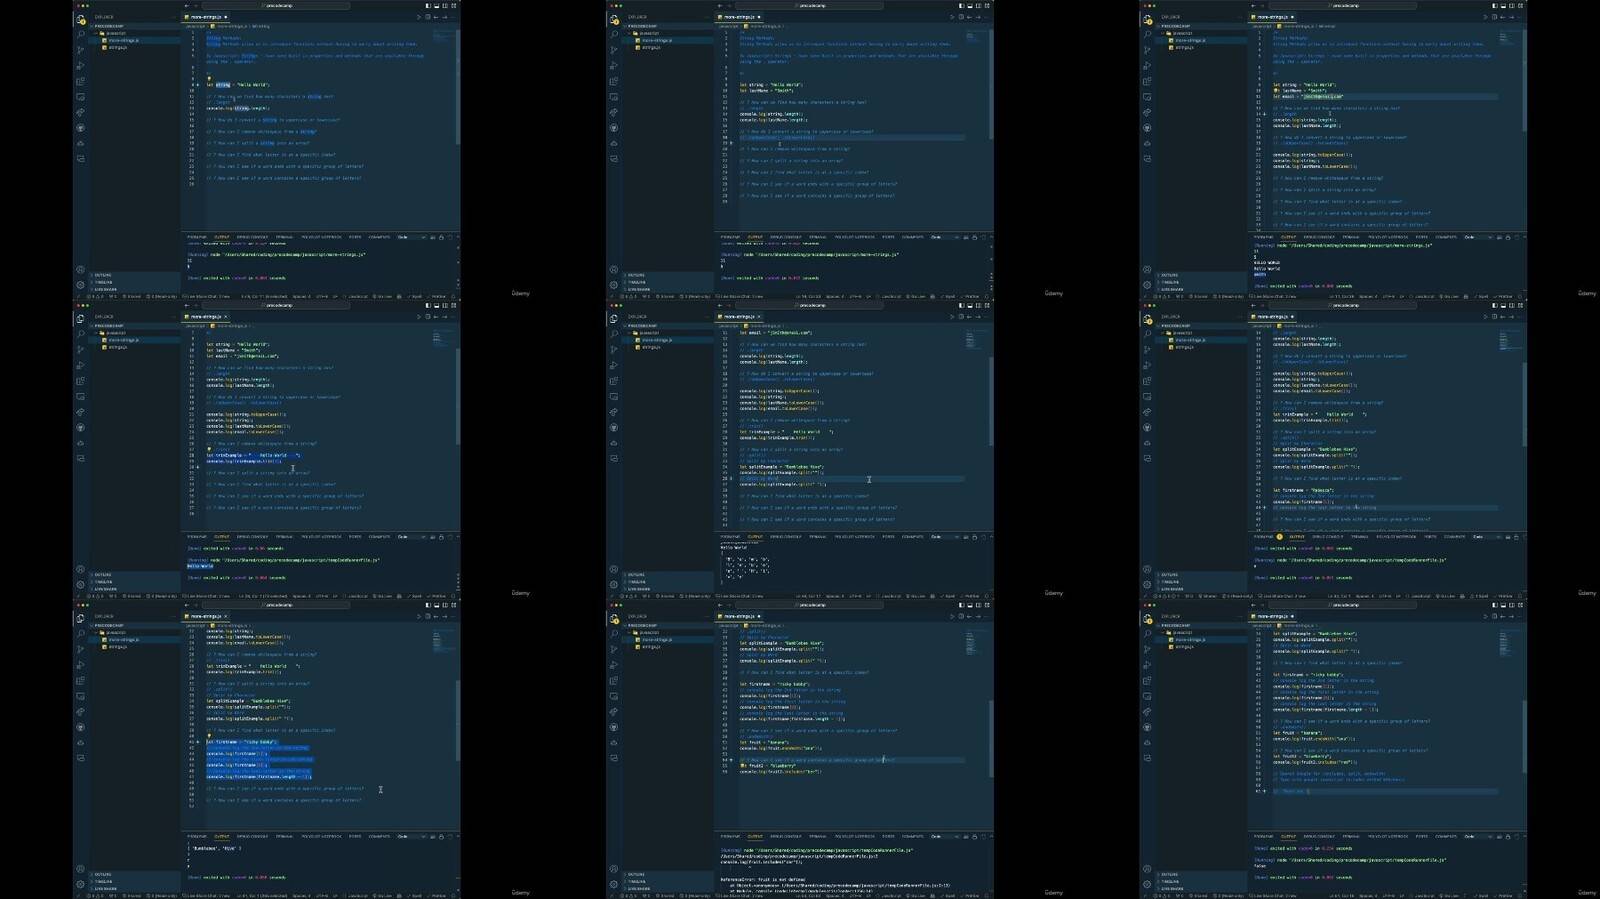Click Manage gear in the middle-left window
This screenshot has height=899, width=1600.
click(x=81, y=584)
